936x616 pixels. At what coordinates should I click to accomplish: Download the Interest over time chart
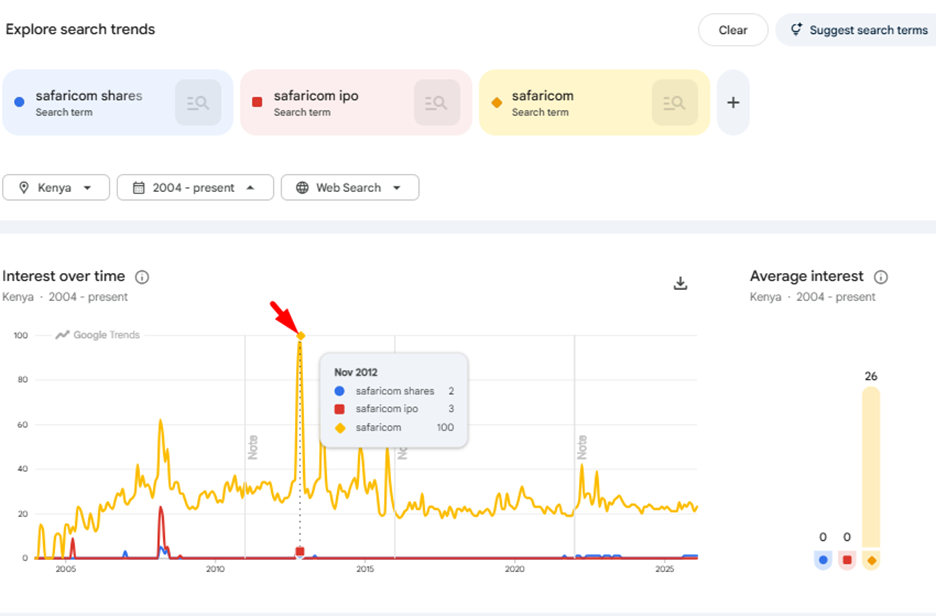point(680,283)
